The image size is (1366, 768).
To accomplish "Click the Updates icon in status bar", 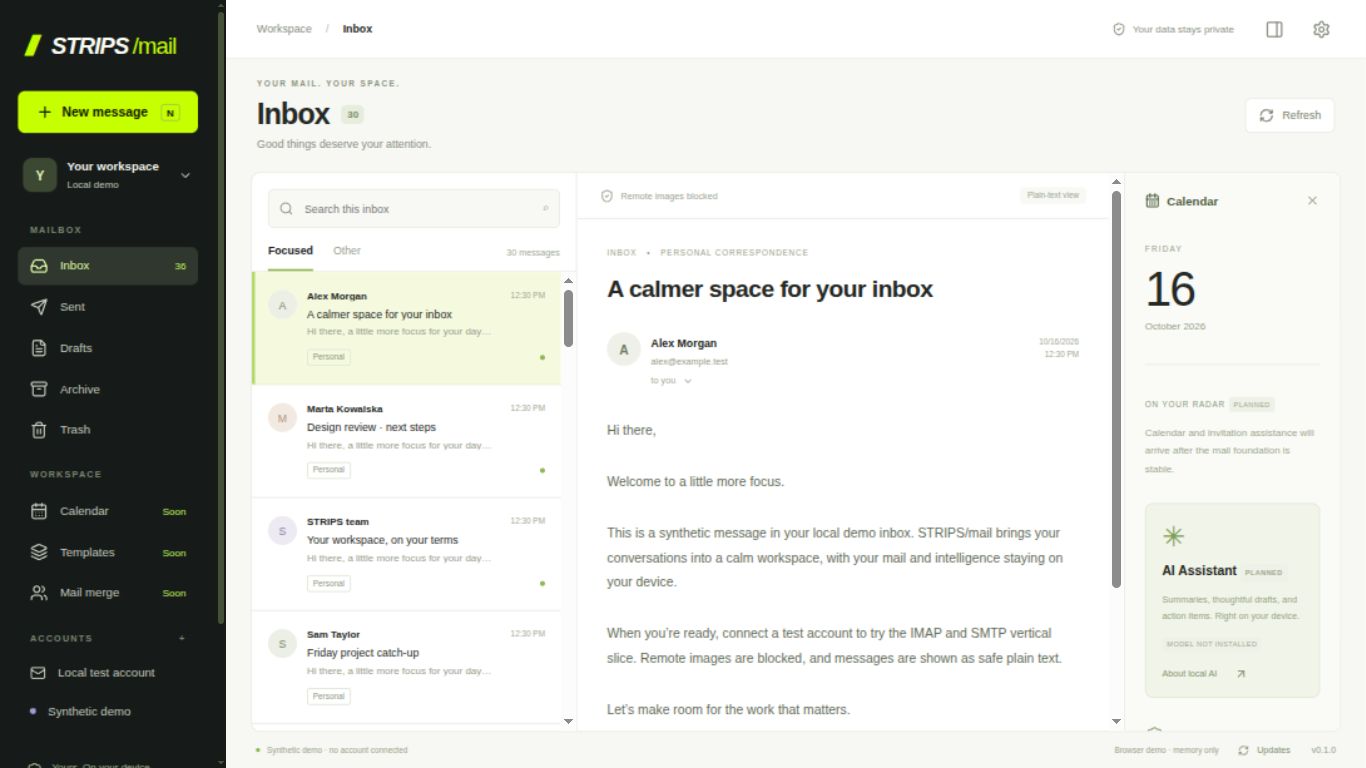I will [x=1243, y=750].
